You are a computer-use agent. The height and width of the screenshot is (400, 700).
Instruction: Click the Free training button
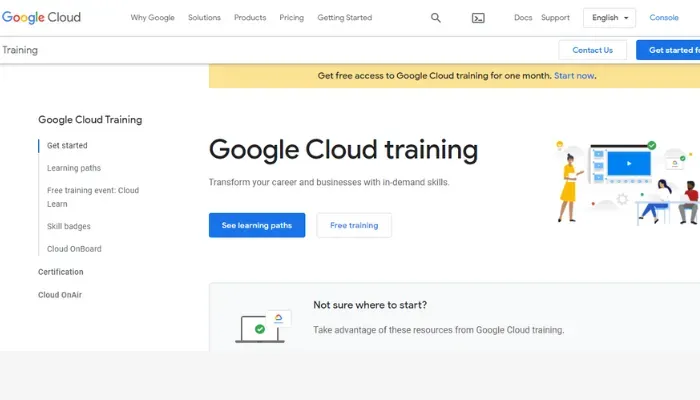click(x=354, y=225)
